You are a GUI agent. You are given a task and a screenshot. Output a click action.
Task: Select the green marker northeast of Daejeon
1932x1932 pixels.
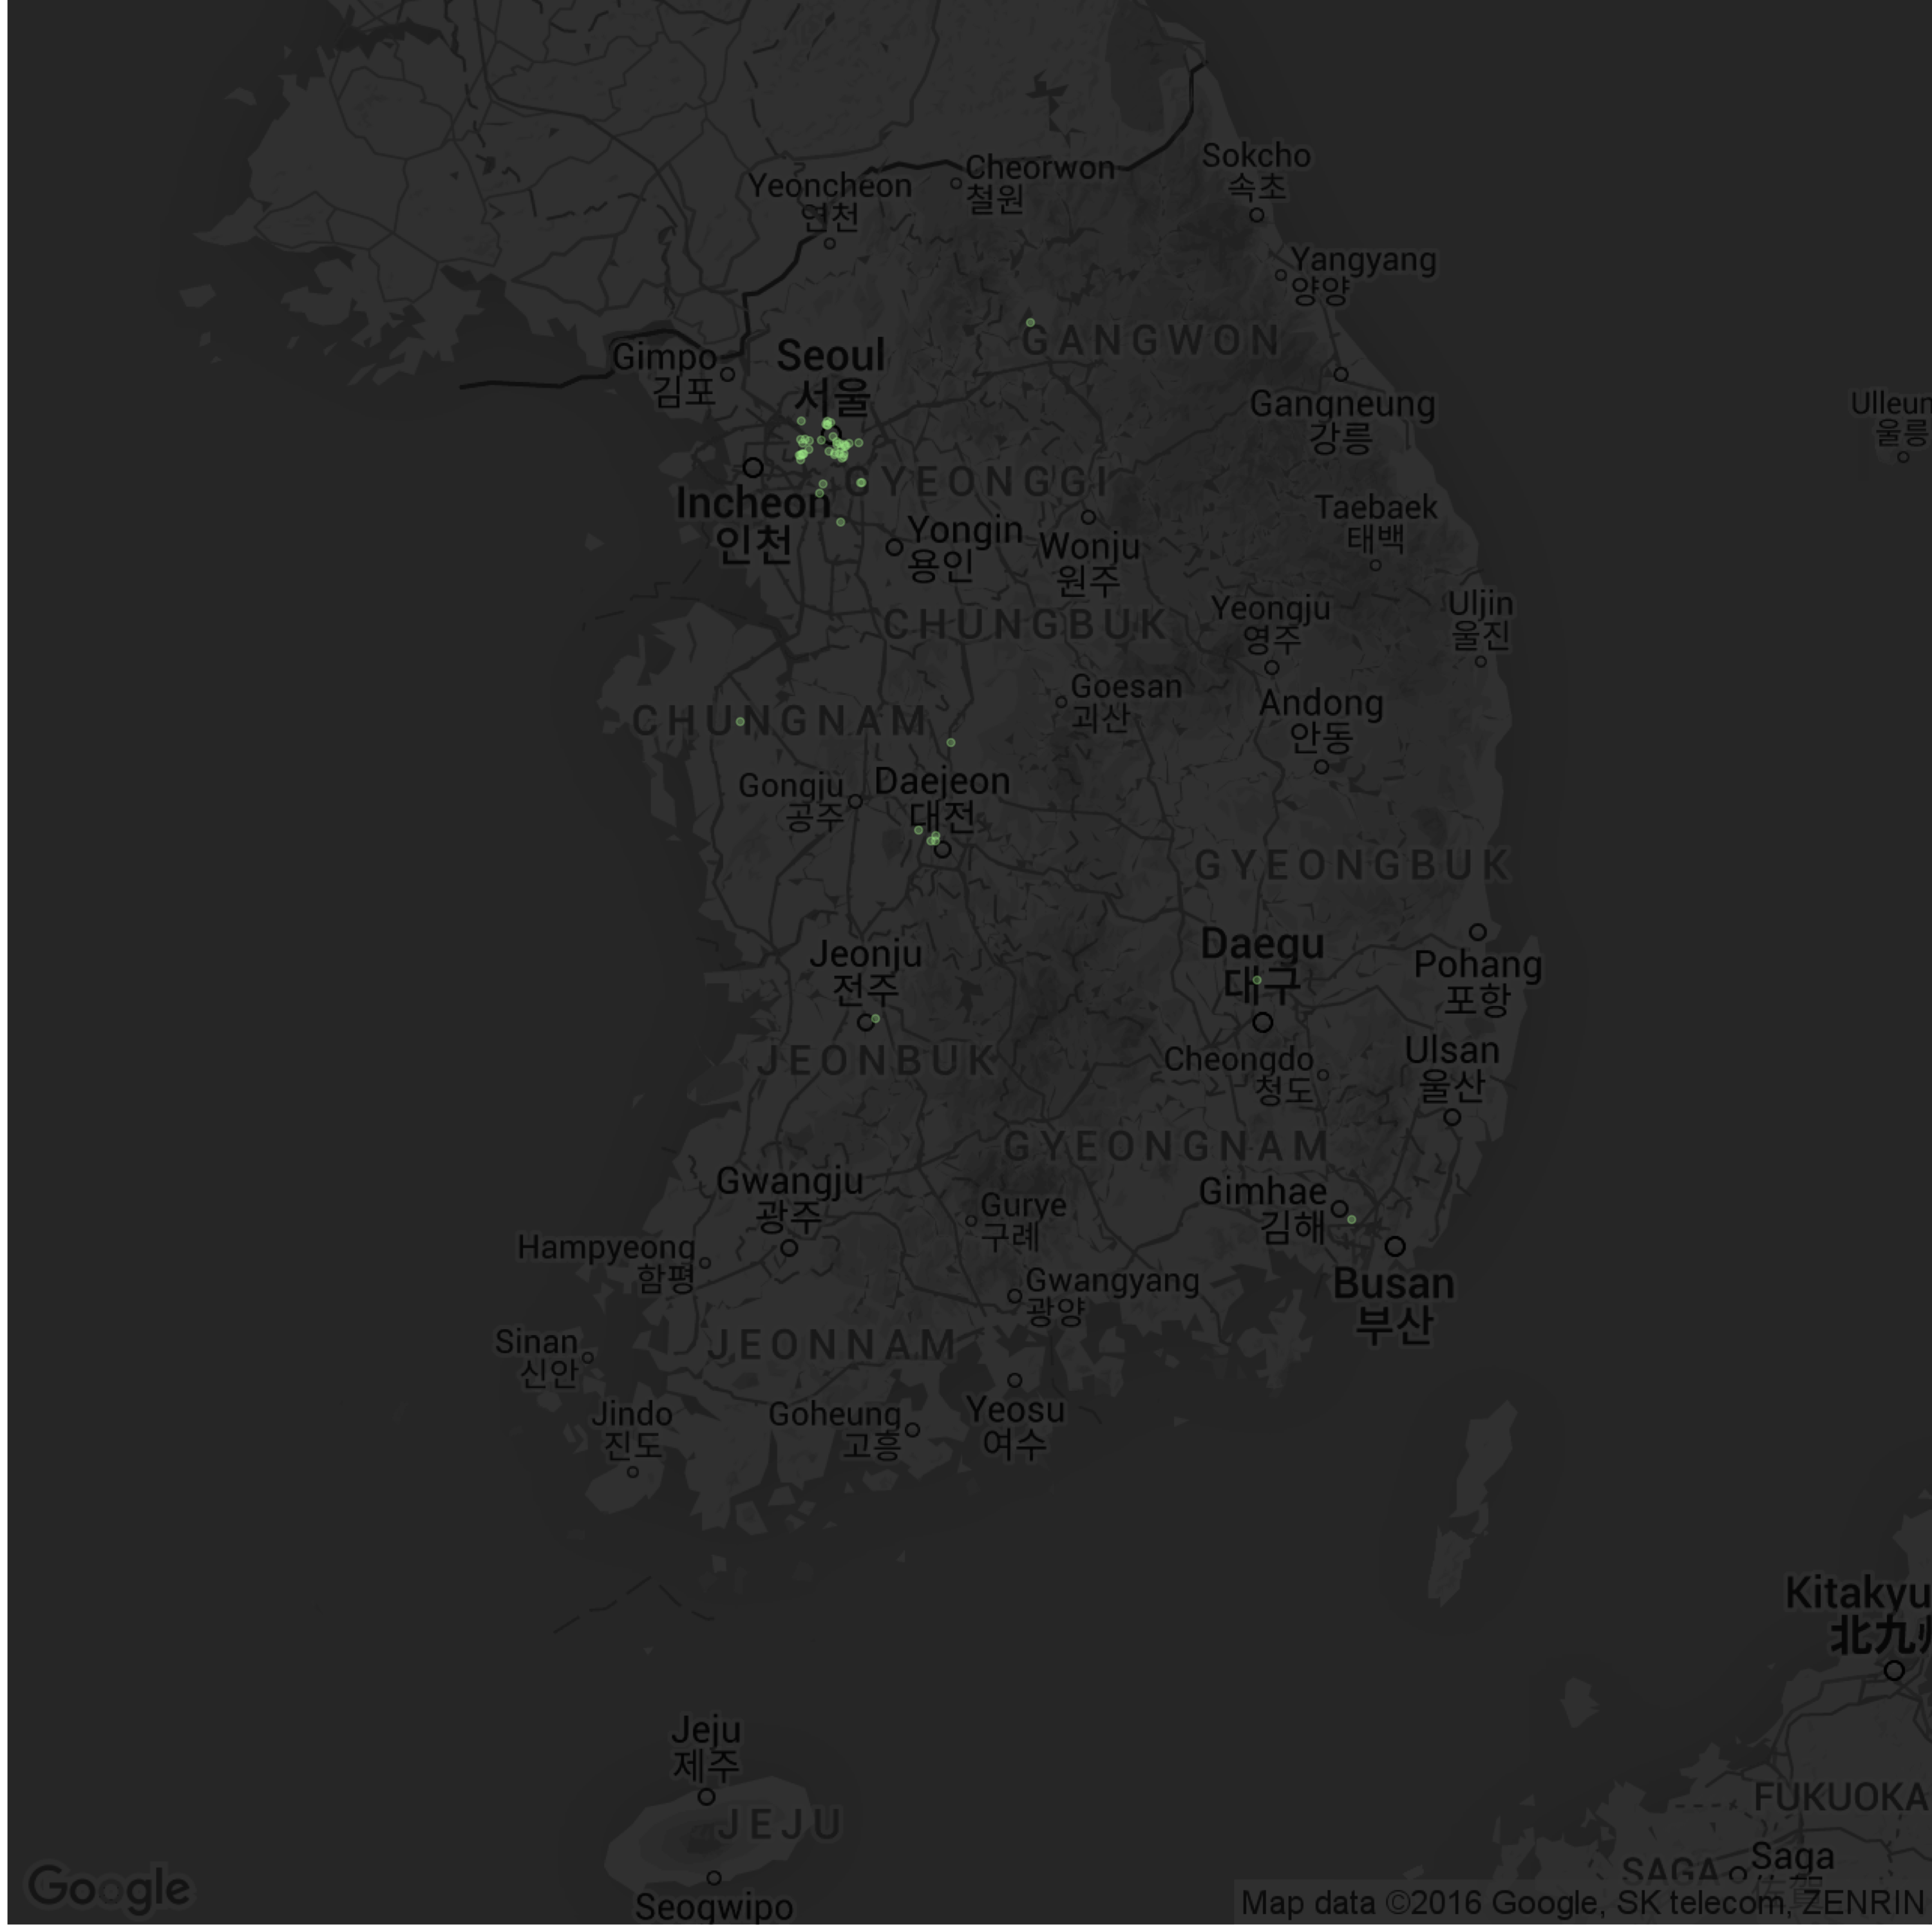pos(950,742)
